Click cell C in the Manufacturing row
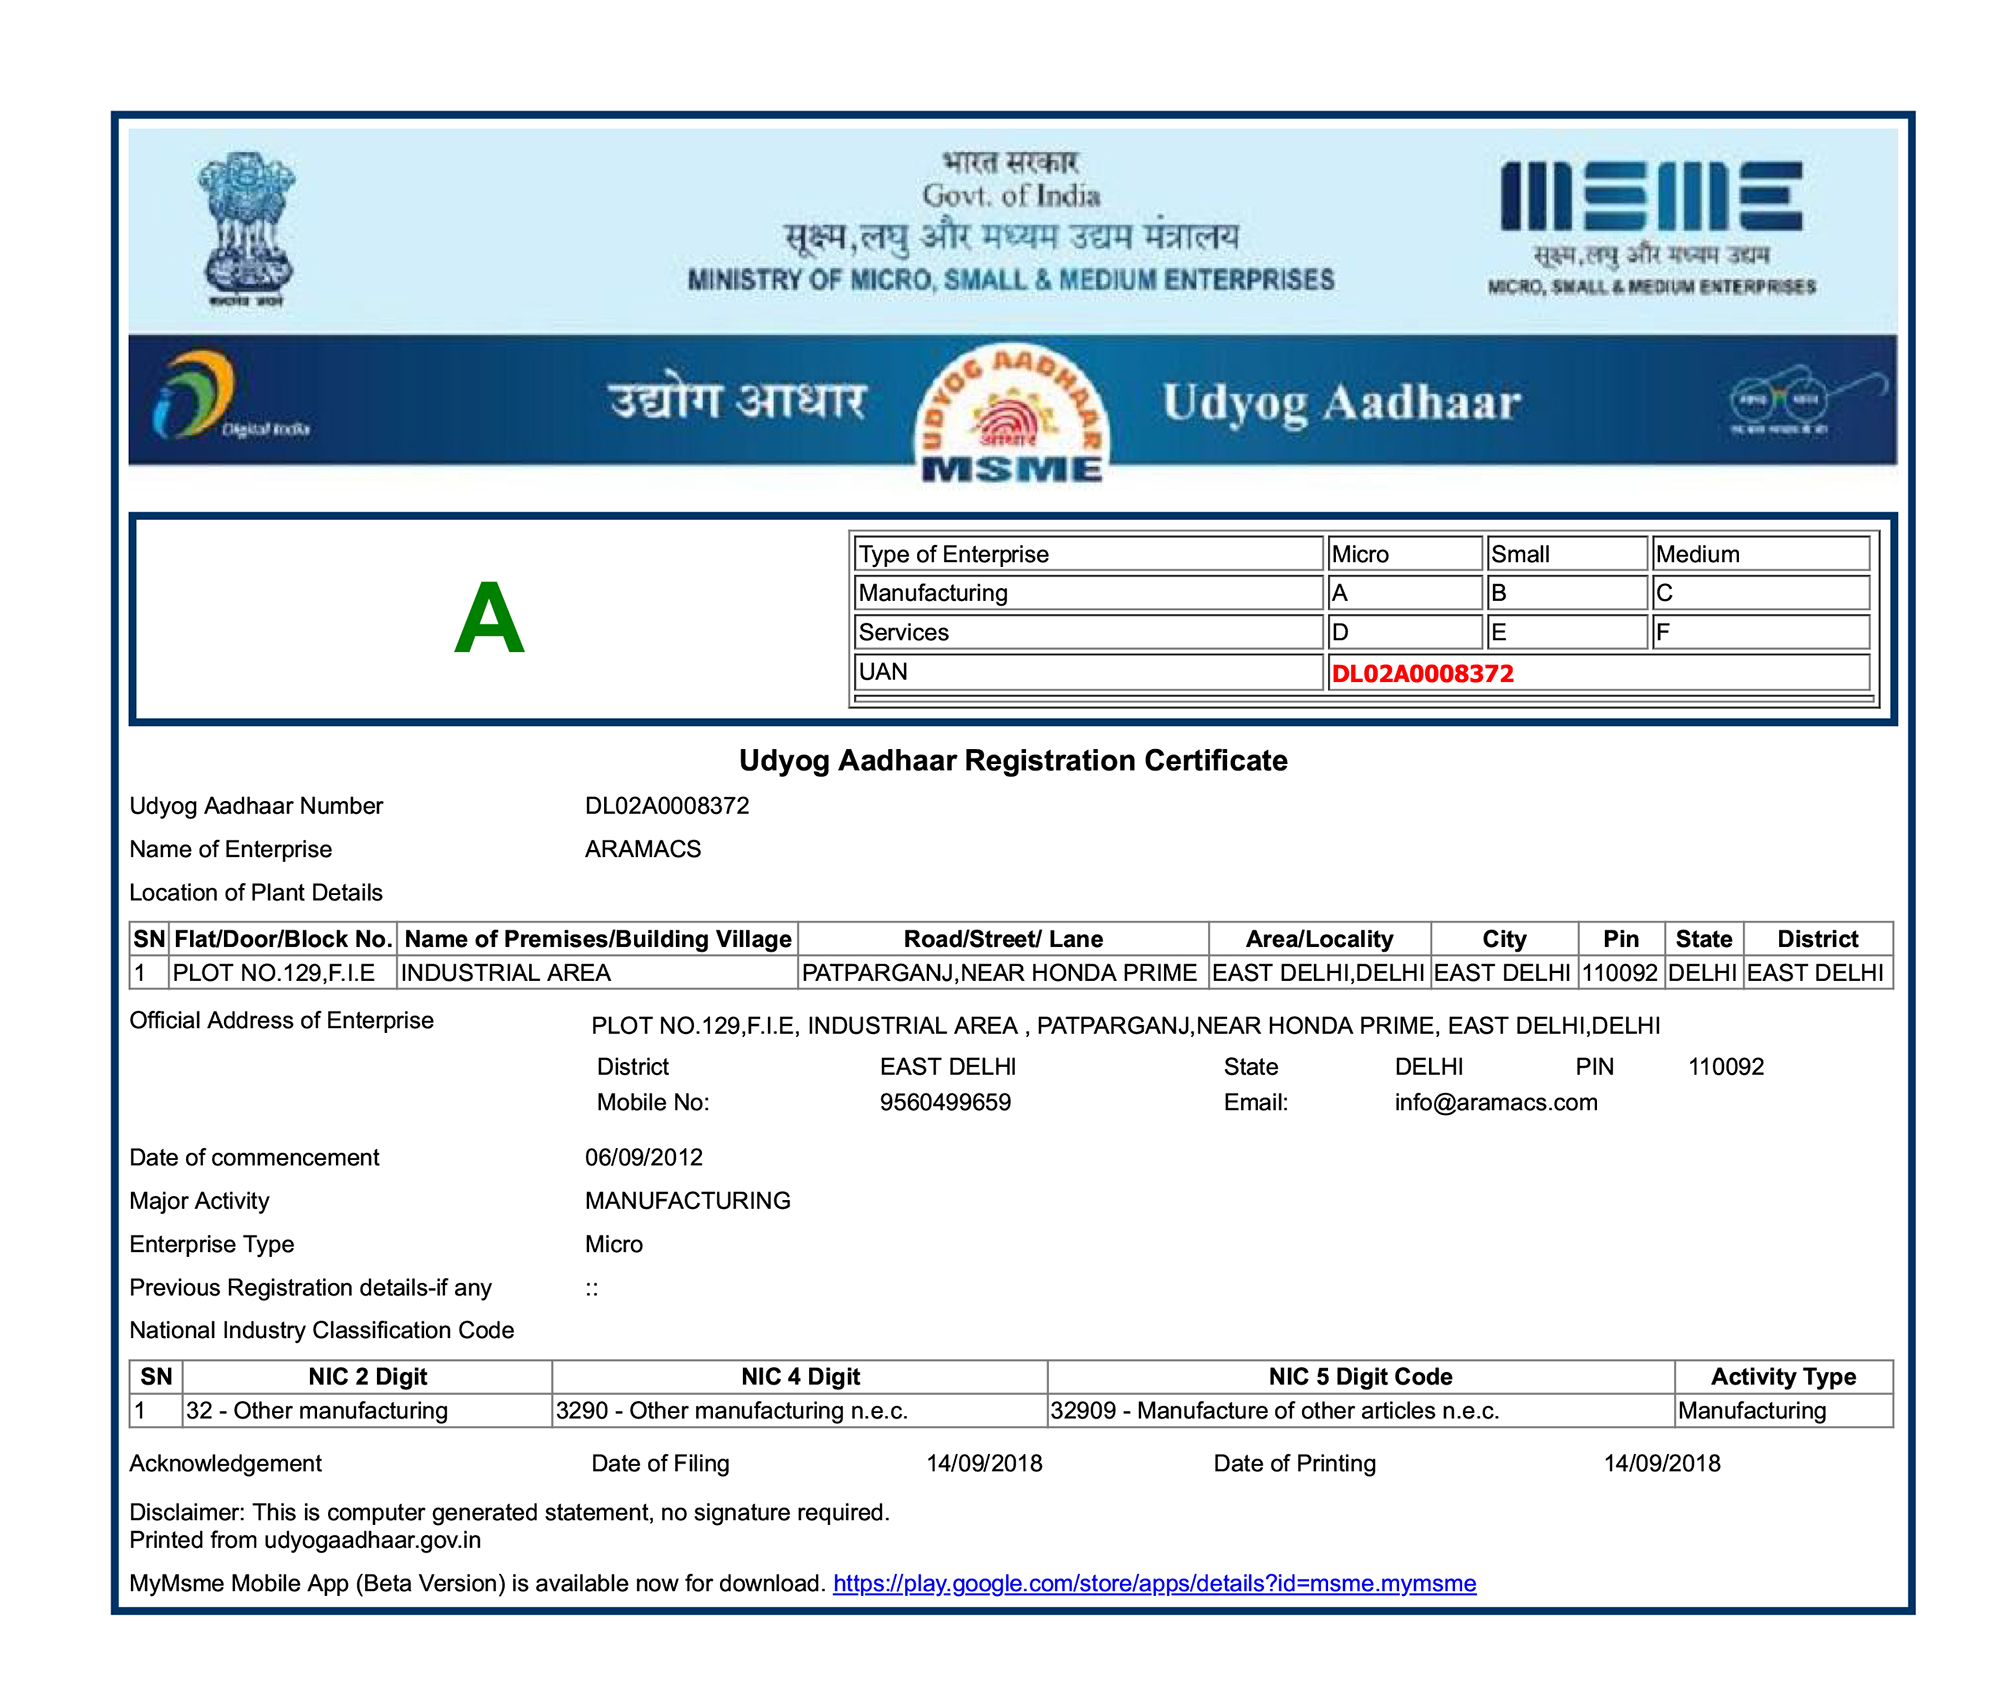The width and height of the screenshot is (2011, 1700). [x=1760, y=593]
